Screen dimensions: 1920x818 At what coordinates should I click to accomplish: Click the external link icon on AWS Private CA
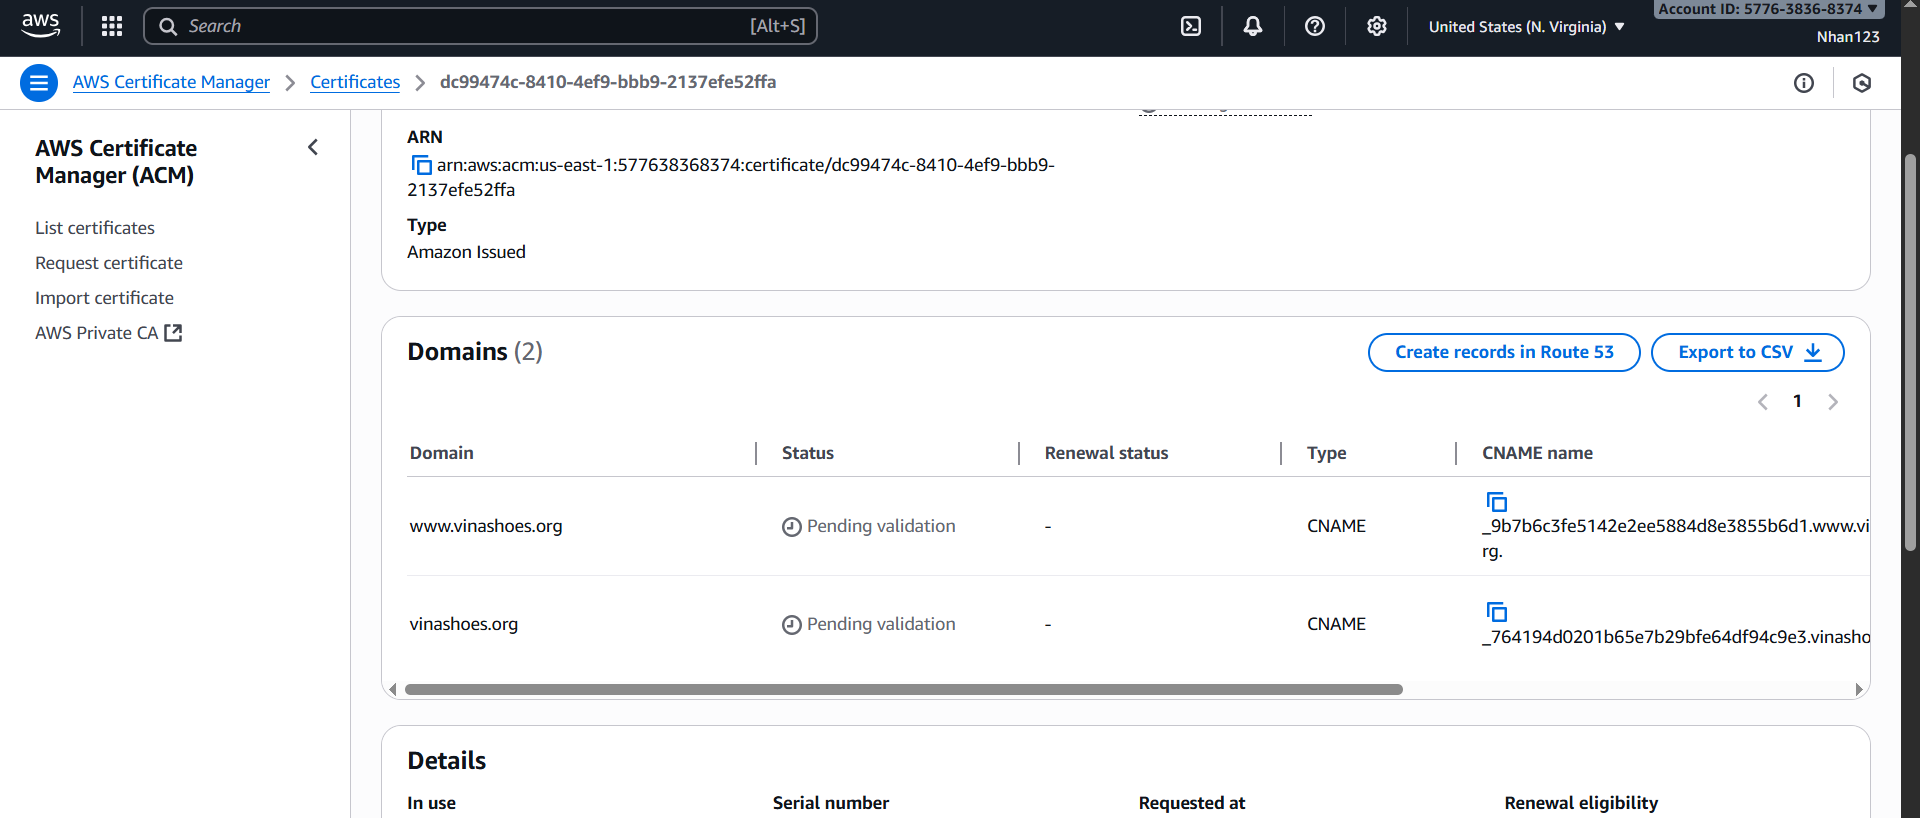click(173, 333)
